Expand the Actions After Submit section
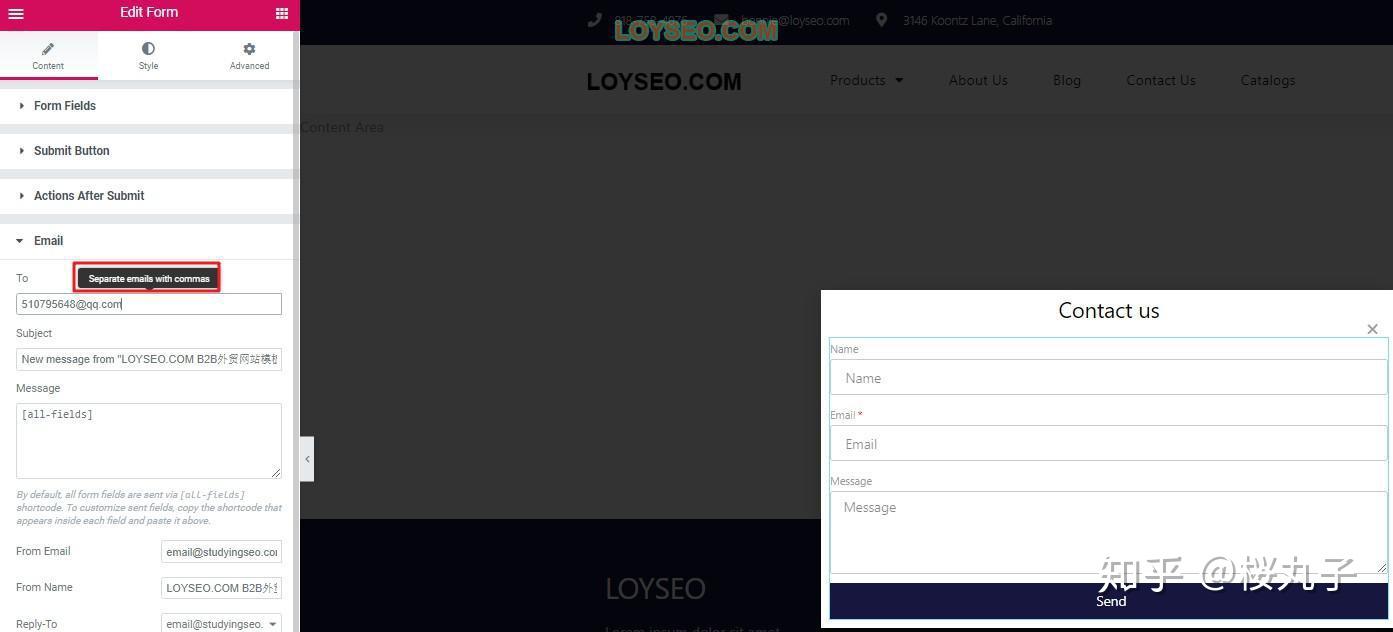1393x632 pixels. point(148,196)
